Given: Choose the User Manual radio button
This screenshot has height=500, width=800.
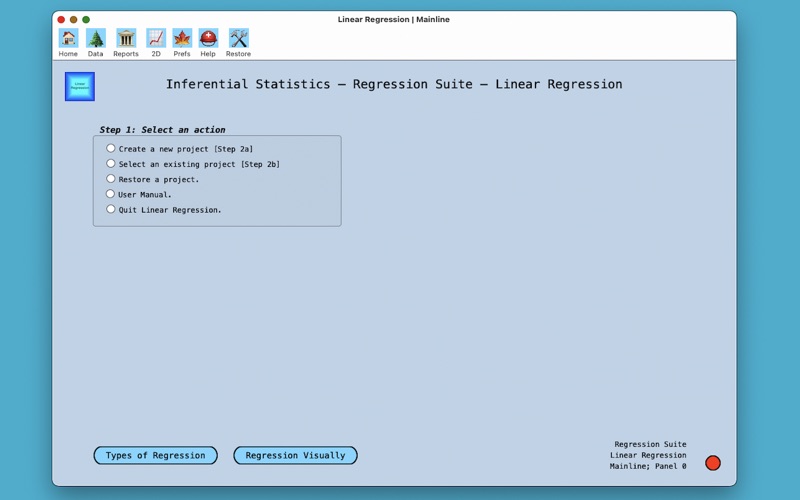Looking at the screenshot, I should point(111,194).
